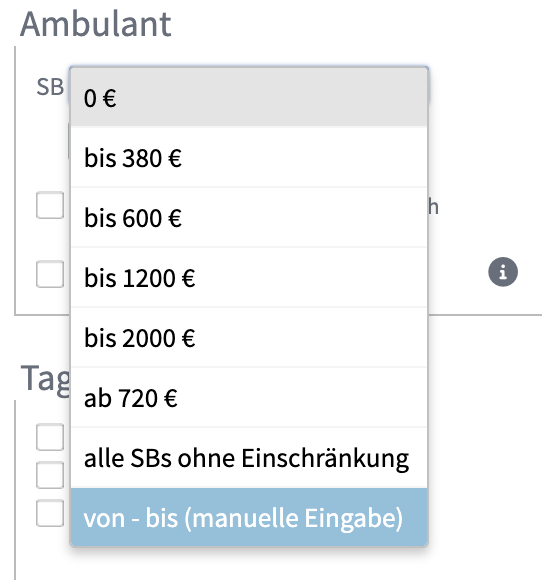556x580 pixels.
Task: Pick the "bis 600 €" deductible option
Action: click(x=249, y=218)
